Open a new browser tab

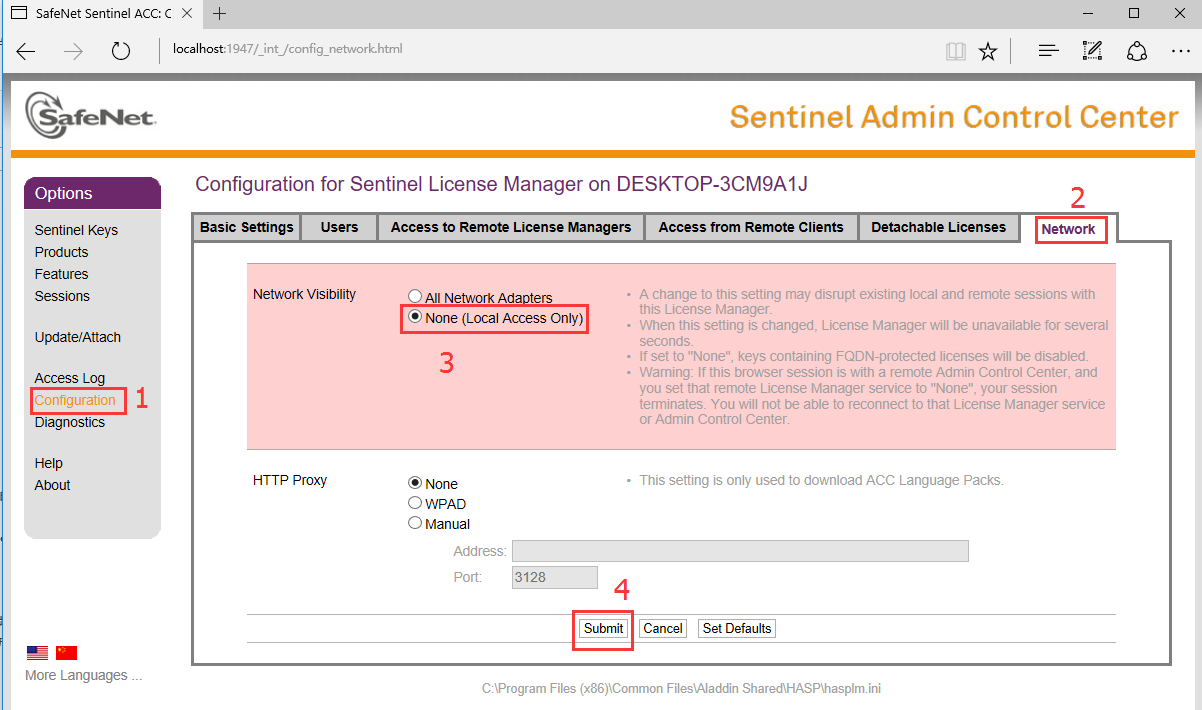[220, 13]
